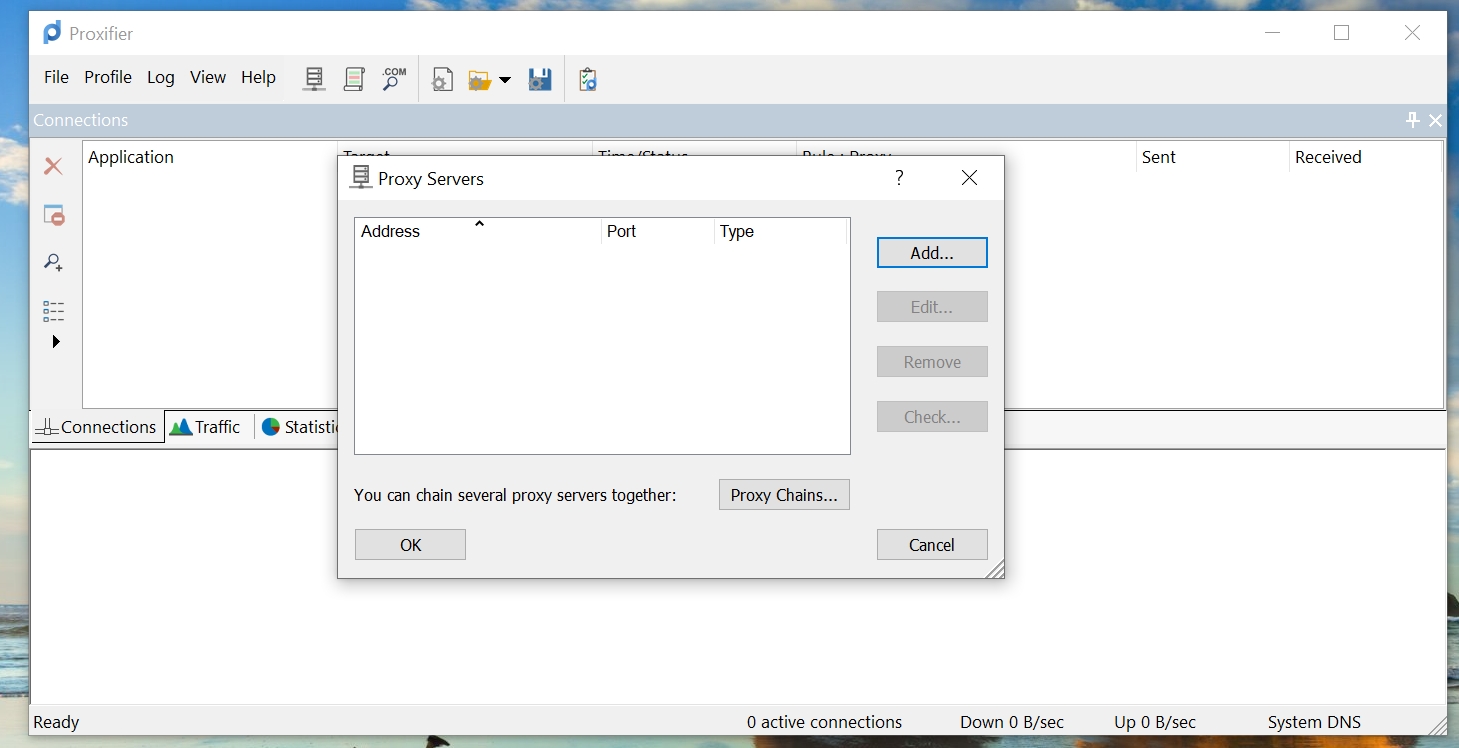Click the open profile folder icon
The image size is (1459, 748).
click(480, 80)
